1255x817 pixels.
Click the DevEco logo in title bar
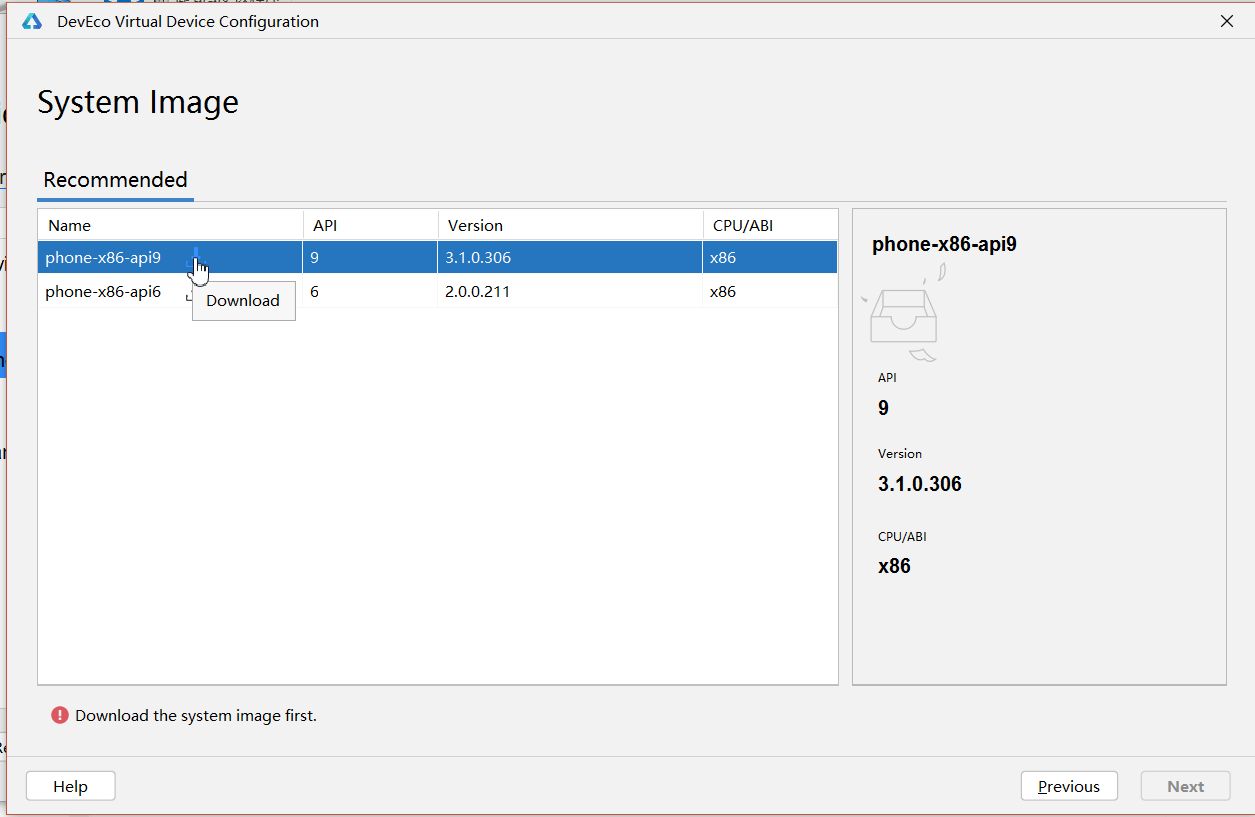click(x=32, y=21)
